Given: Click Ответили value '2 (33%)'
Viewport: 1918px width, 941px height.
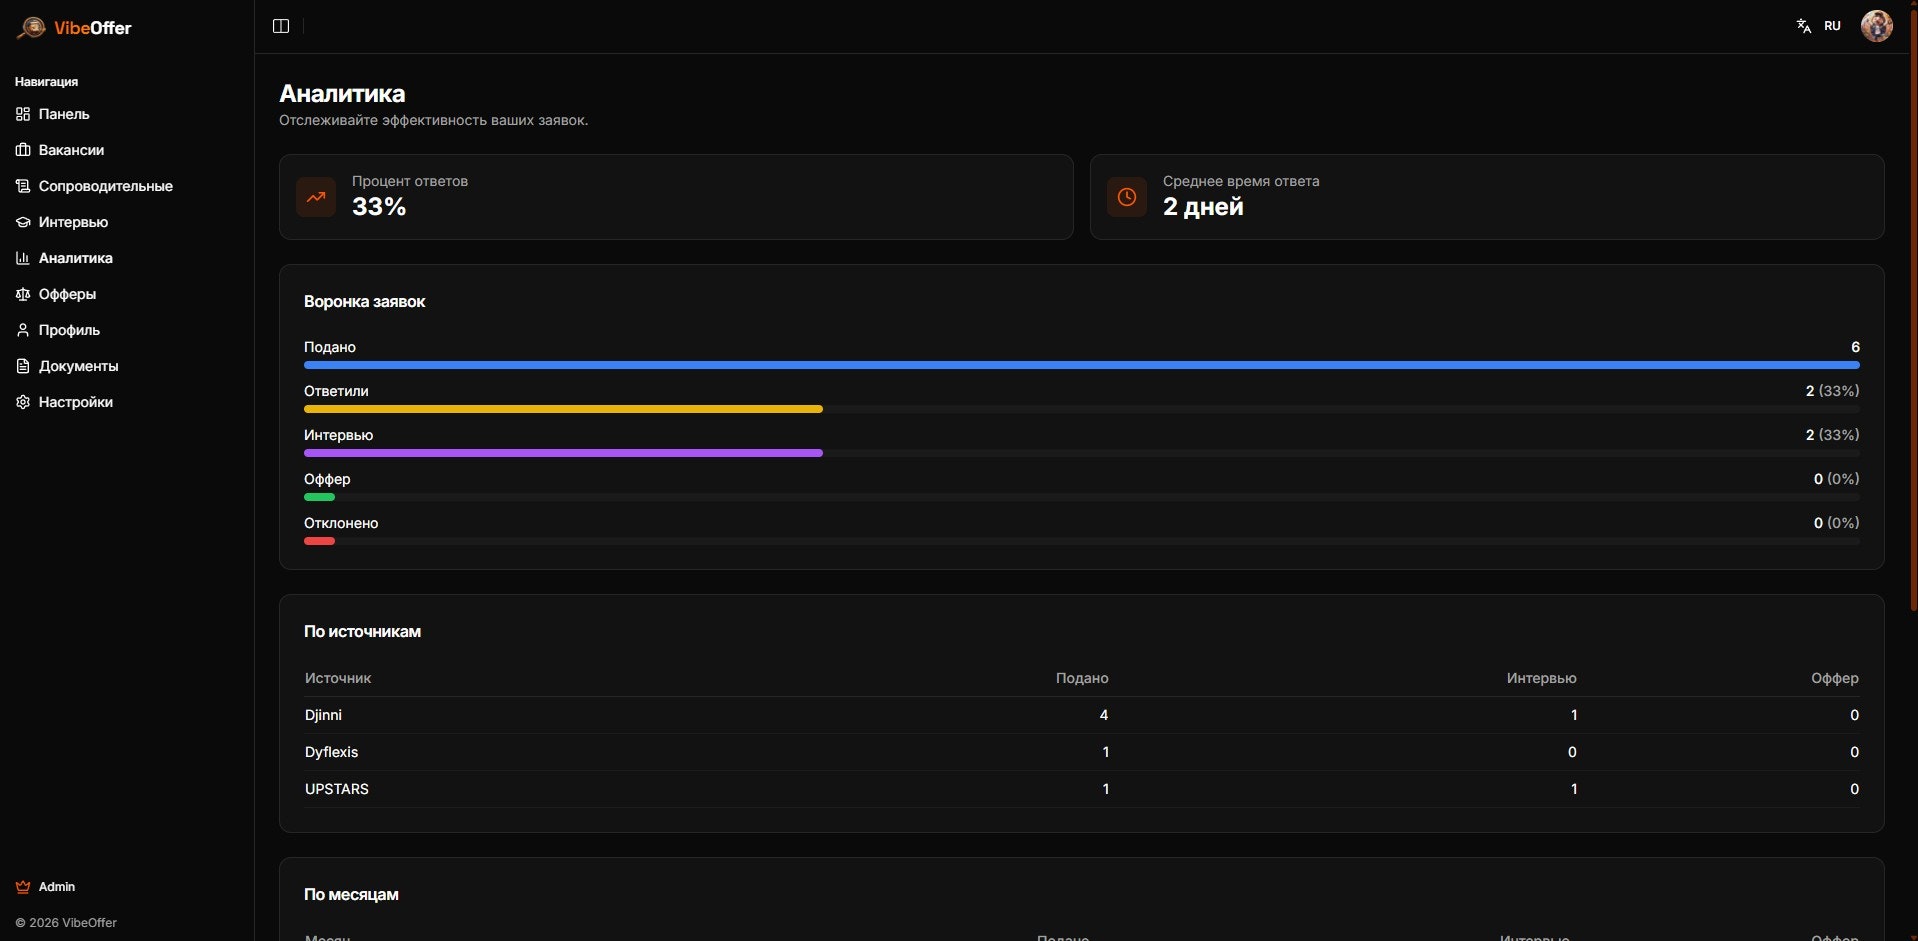Looking at the screenshot, I should (1832, 391).
